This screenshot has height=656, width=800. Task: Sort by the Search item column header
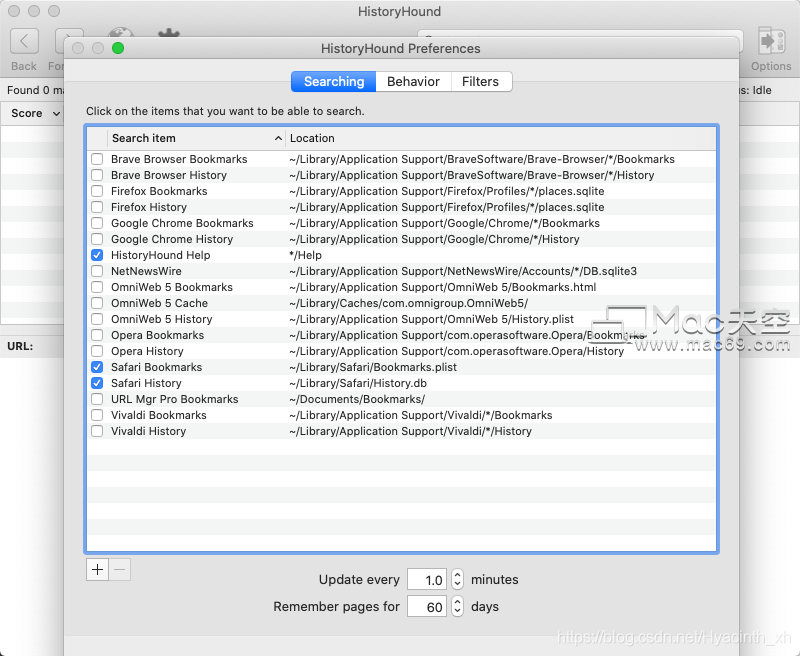click(x=196, y=138)
